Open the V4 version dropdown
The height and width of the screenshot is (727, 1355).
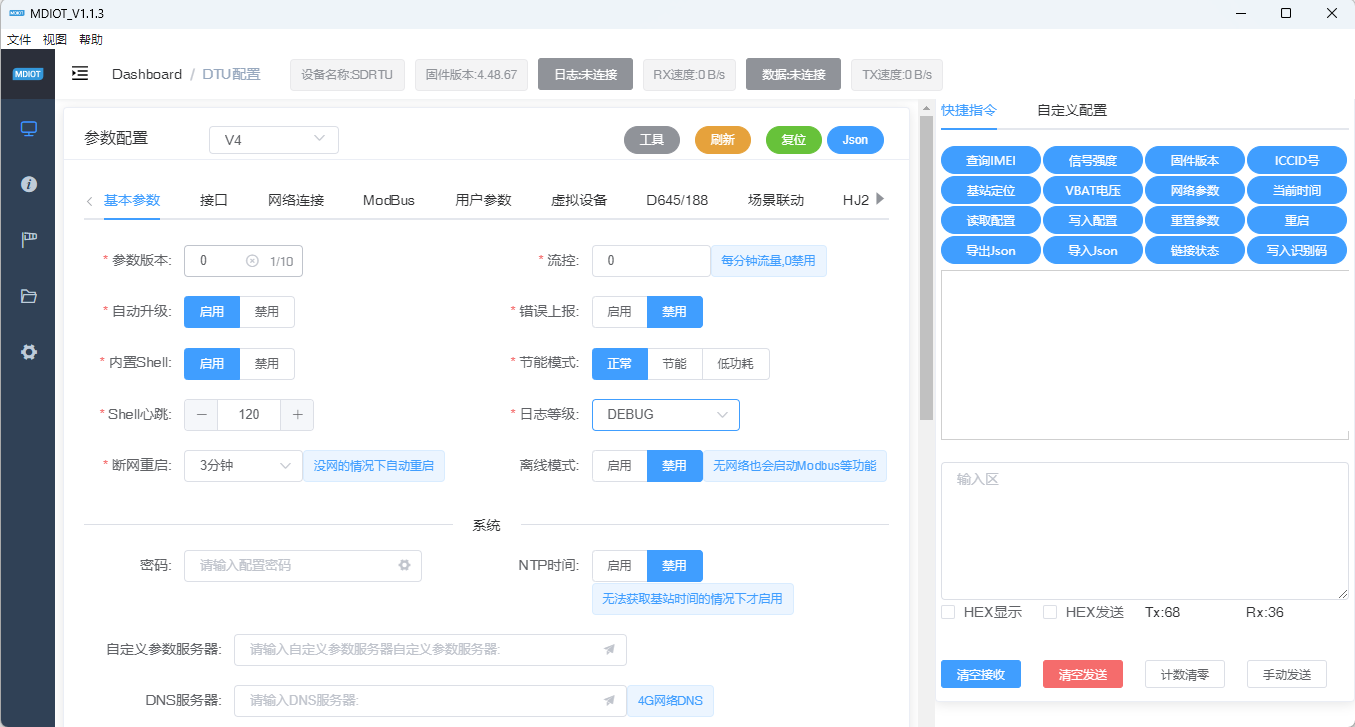(x=274, y=140)
